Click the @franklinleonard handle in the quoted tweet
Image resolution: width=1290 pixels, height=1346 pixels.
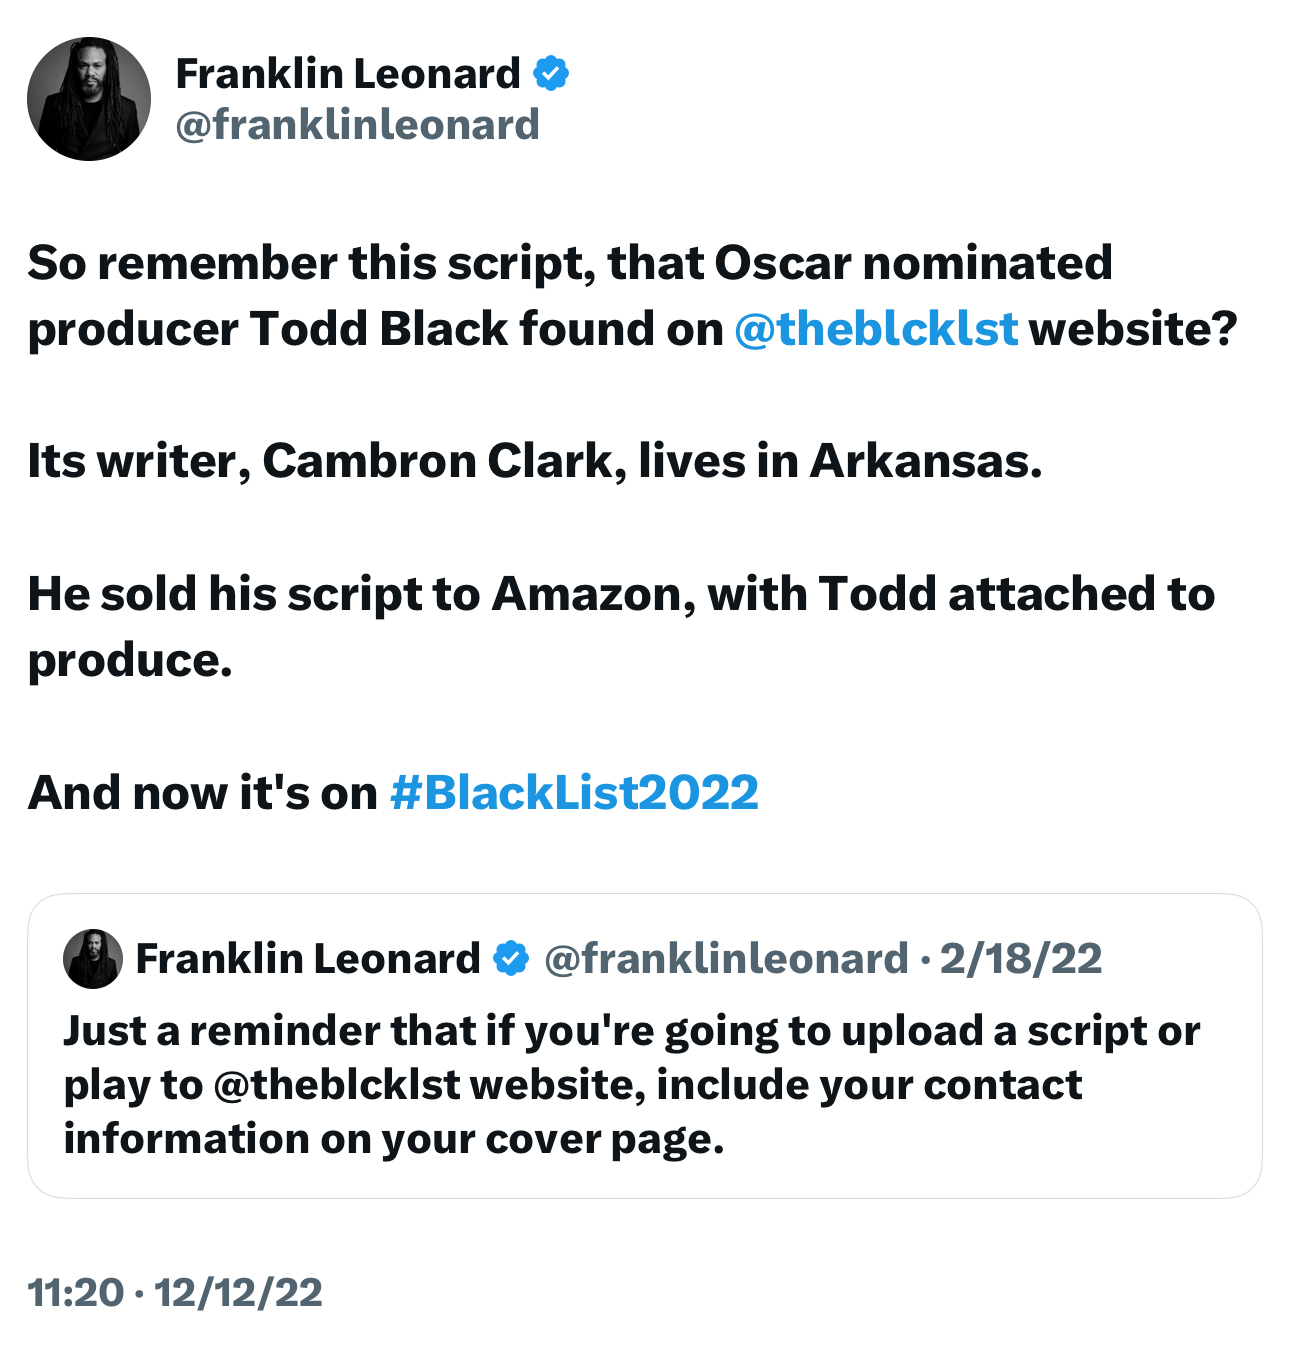[726, 958]
